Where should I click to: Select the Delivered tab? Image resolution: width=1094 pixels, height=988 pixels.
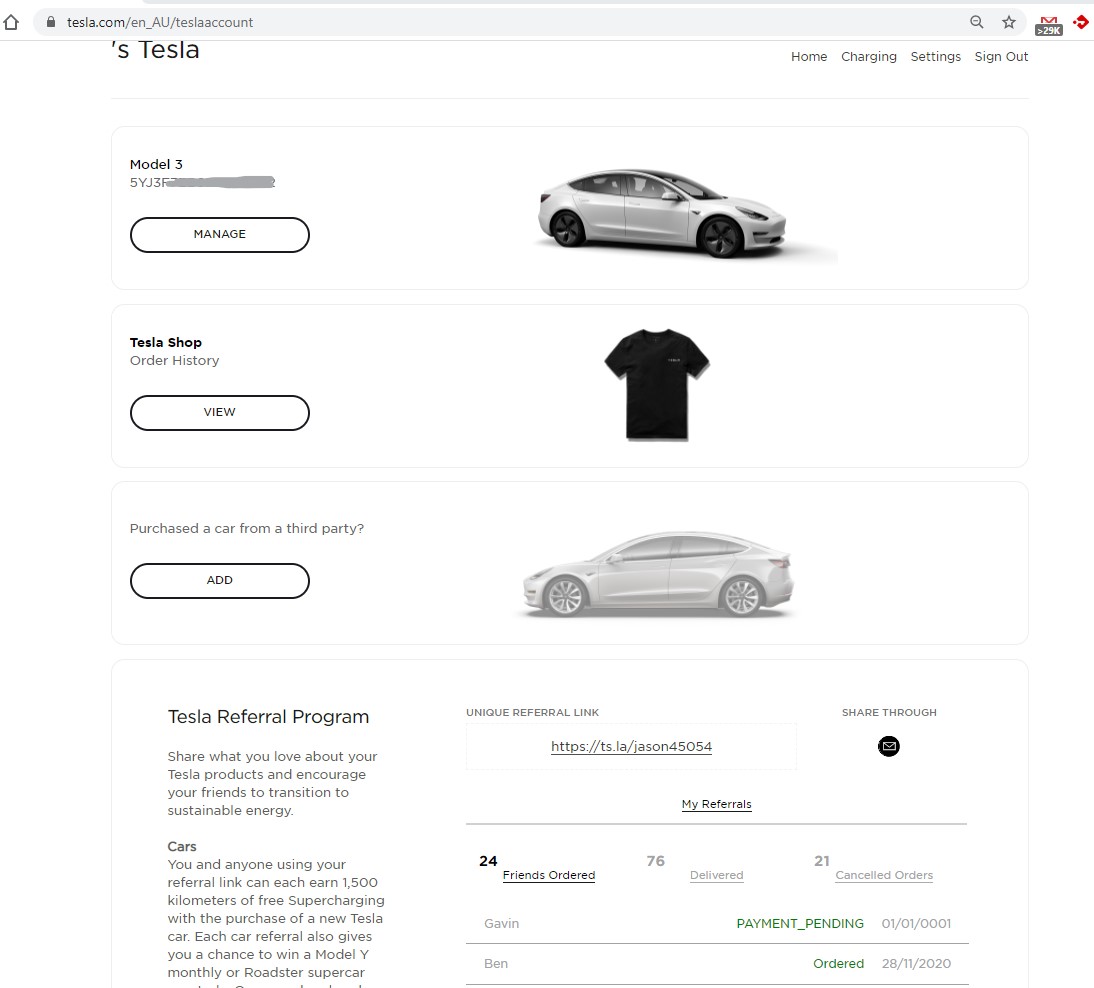point(717,875)
